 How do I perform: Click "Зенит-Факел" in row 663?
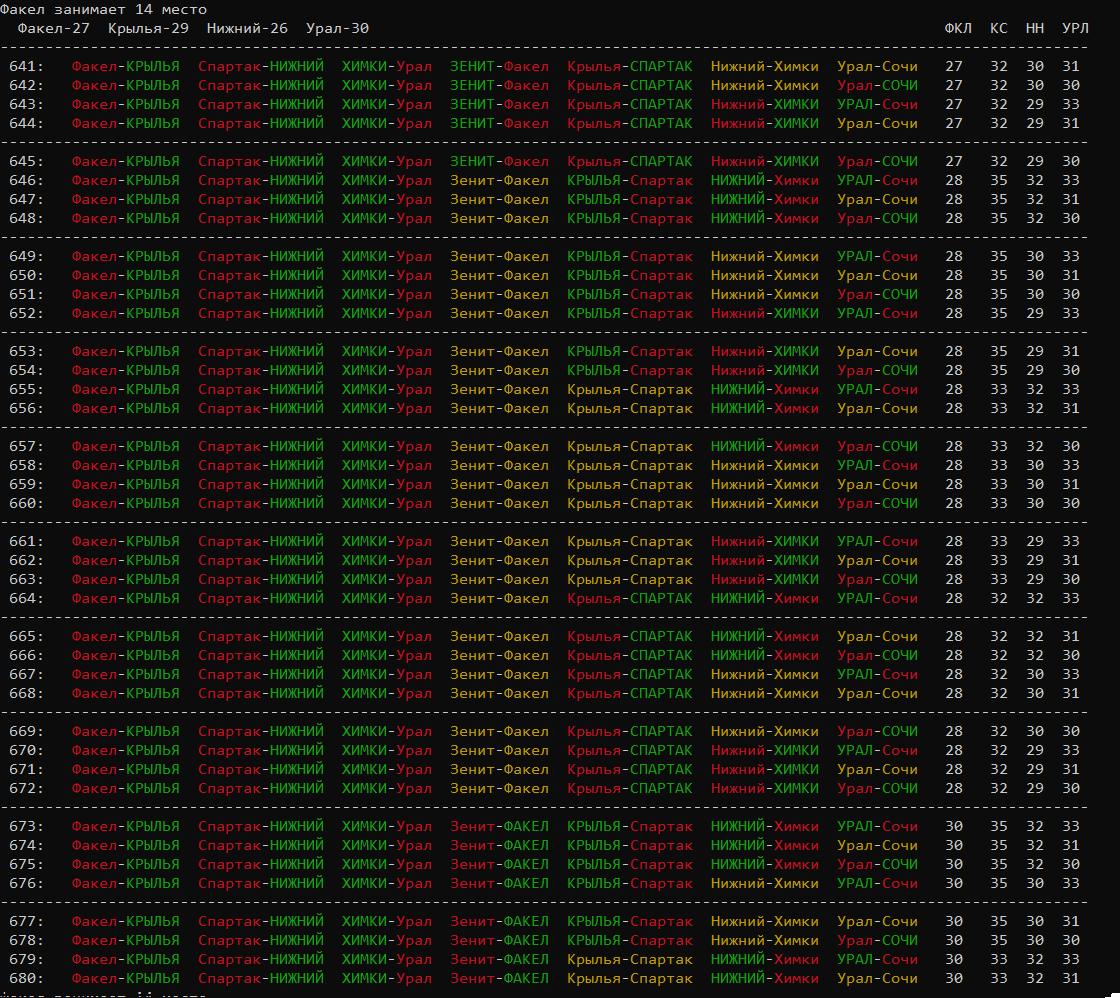pyautogui.click(x=499, y=579)
